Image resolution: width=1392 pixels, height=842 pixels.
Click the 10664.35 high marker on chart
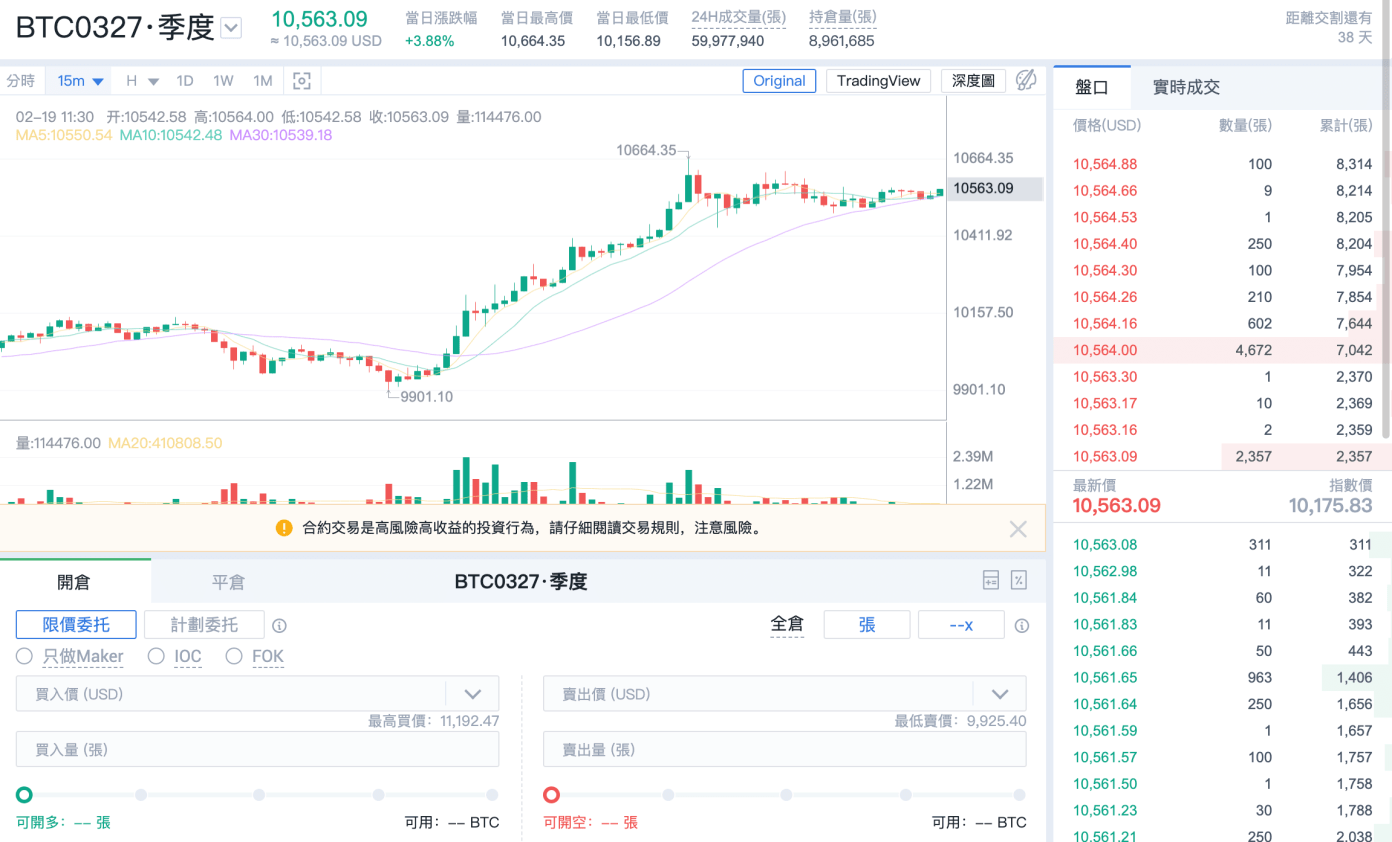pos(646,150)
